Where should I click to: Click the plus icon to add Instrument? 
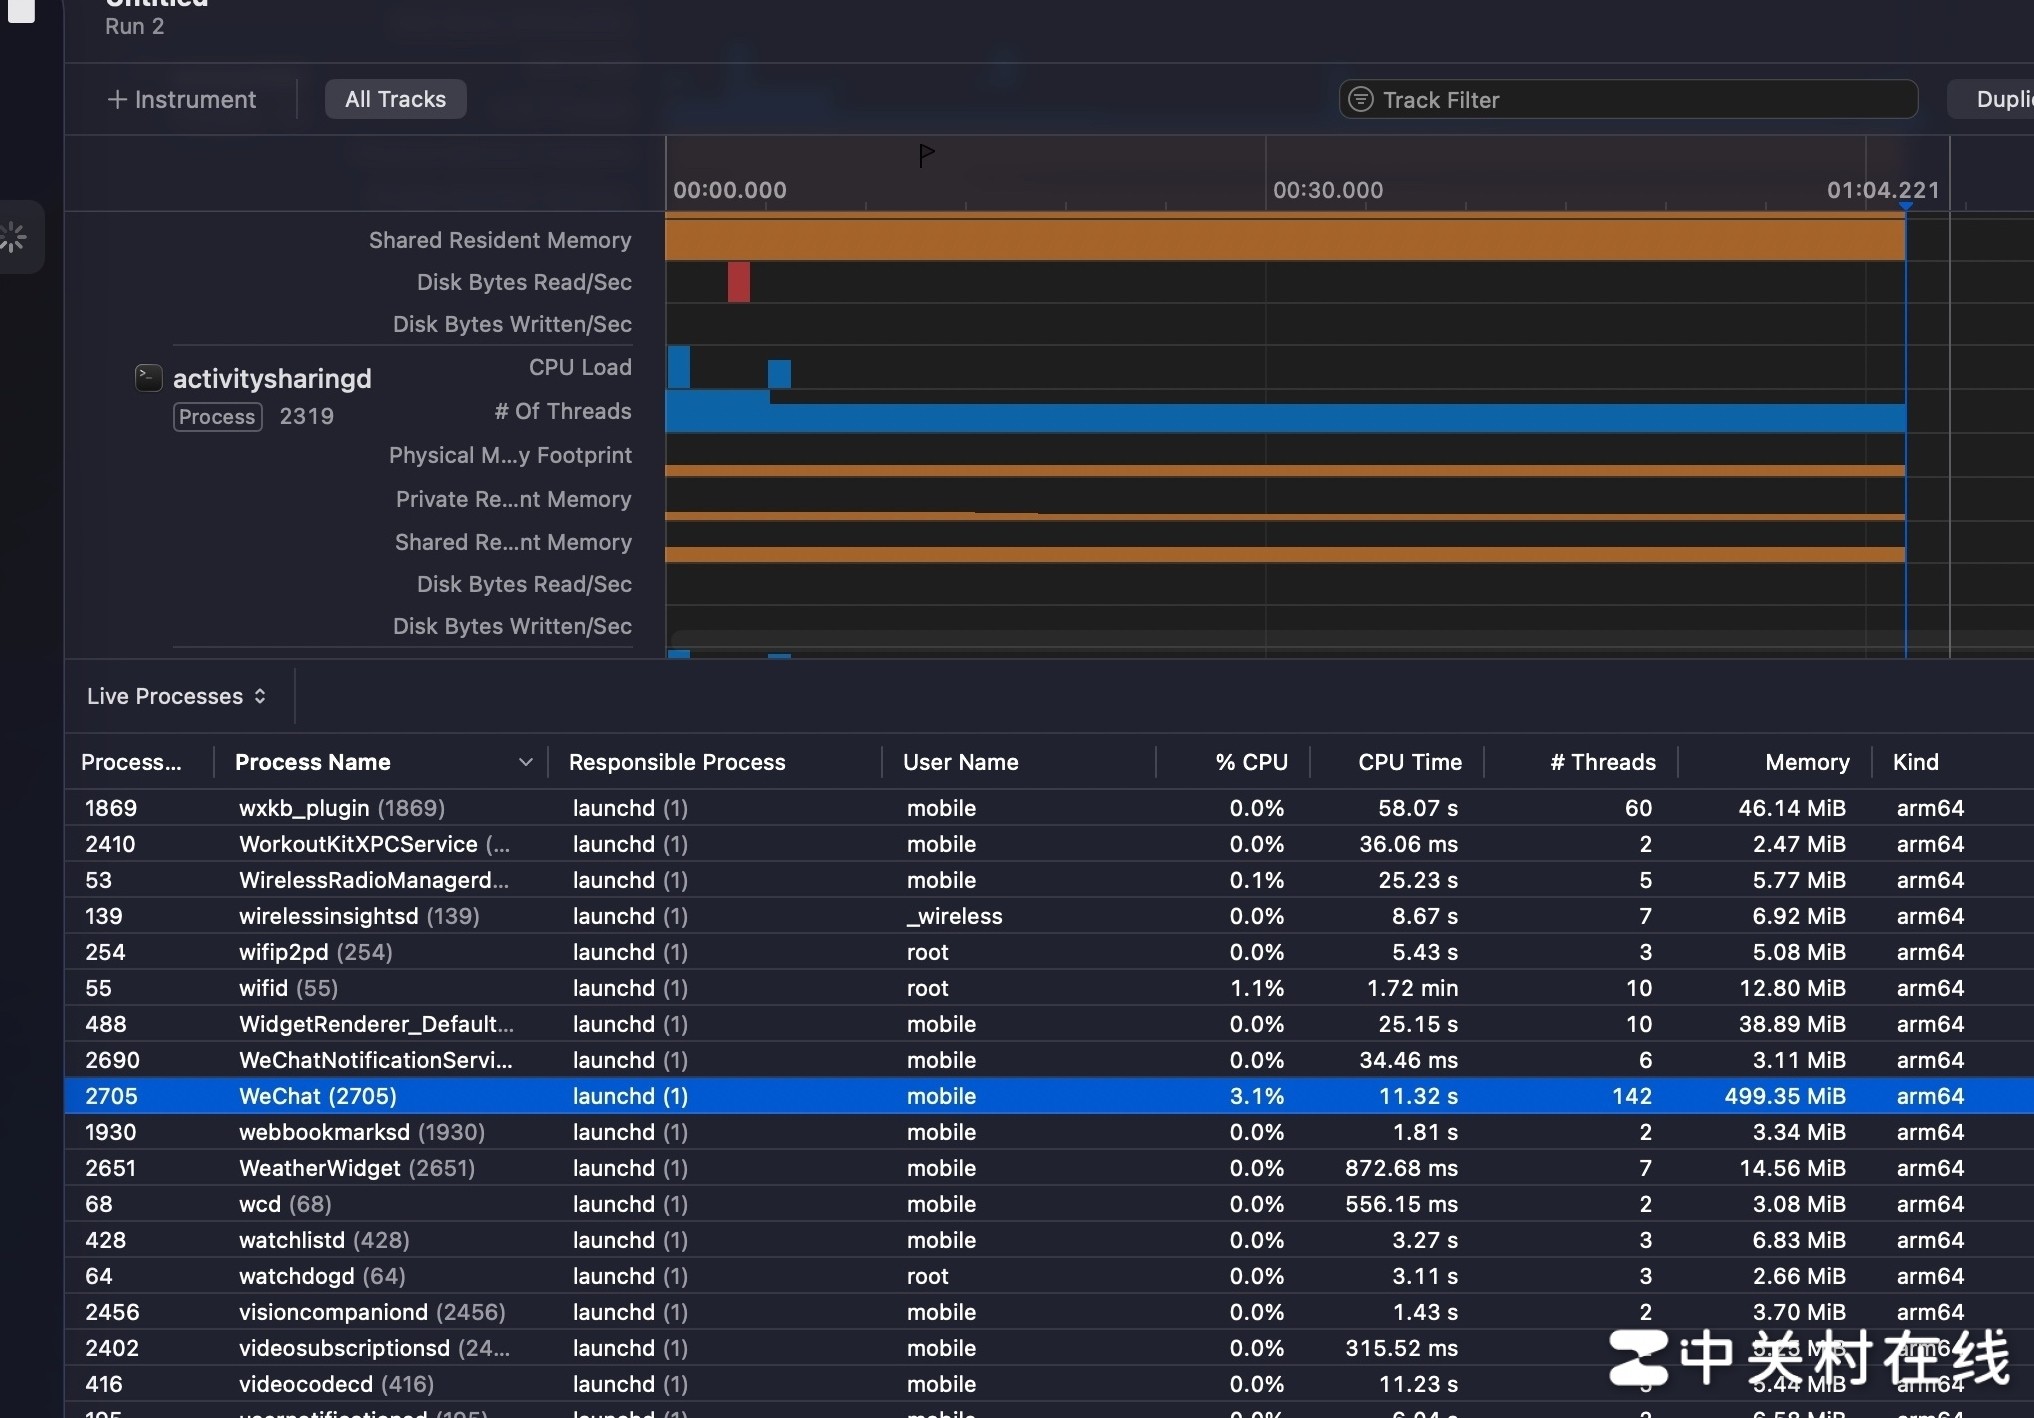[x=117, y=100]
